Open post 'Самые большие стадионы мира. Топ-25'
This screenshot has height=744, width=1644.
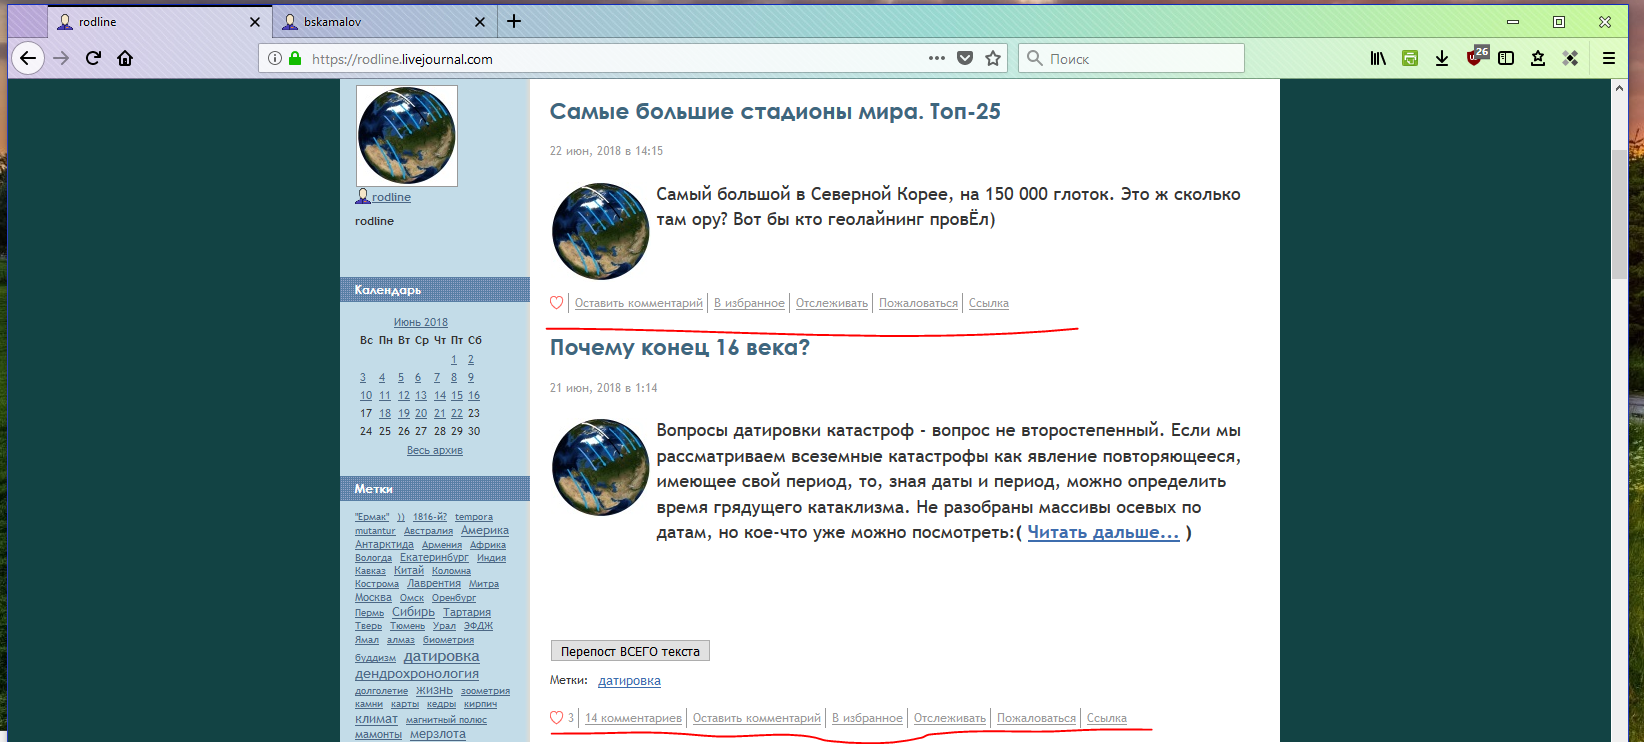pyautogui.click(x=775, y=112)
